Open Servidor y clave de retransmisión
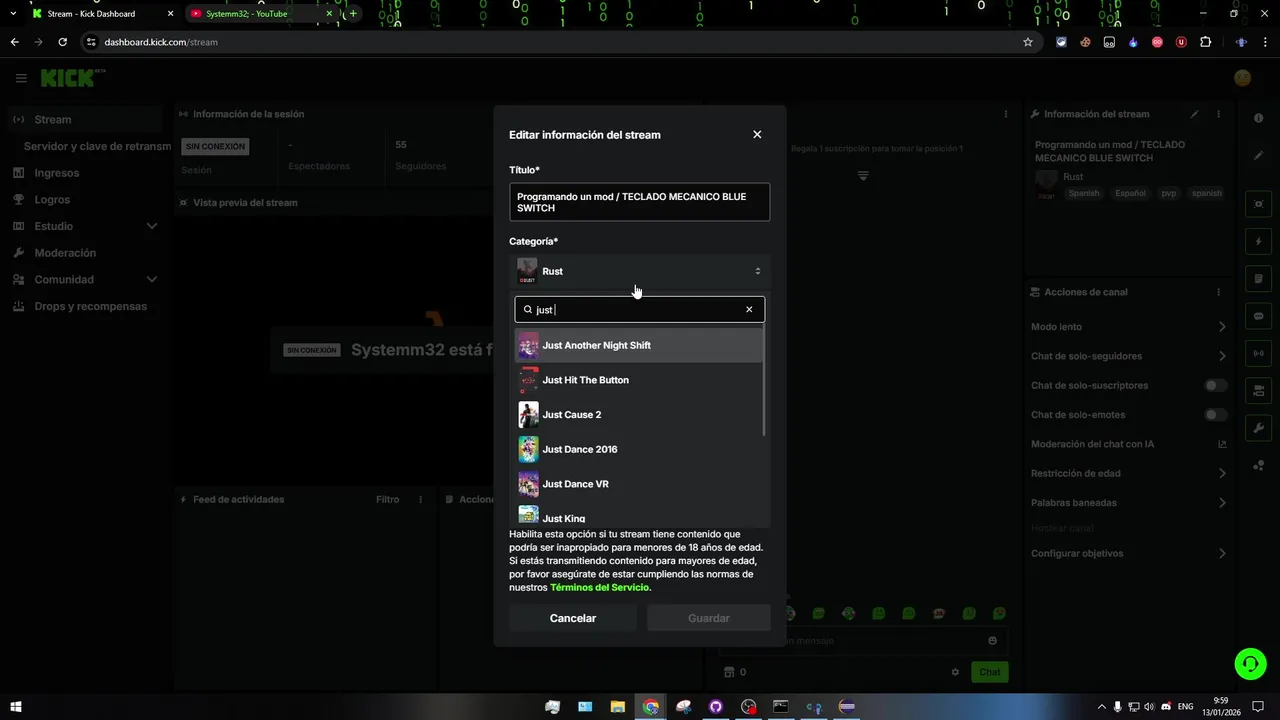The image size is (1280, 720). click(x=97, y=146)
